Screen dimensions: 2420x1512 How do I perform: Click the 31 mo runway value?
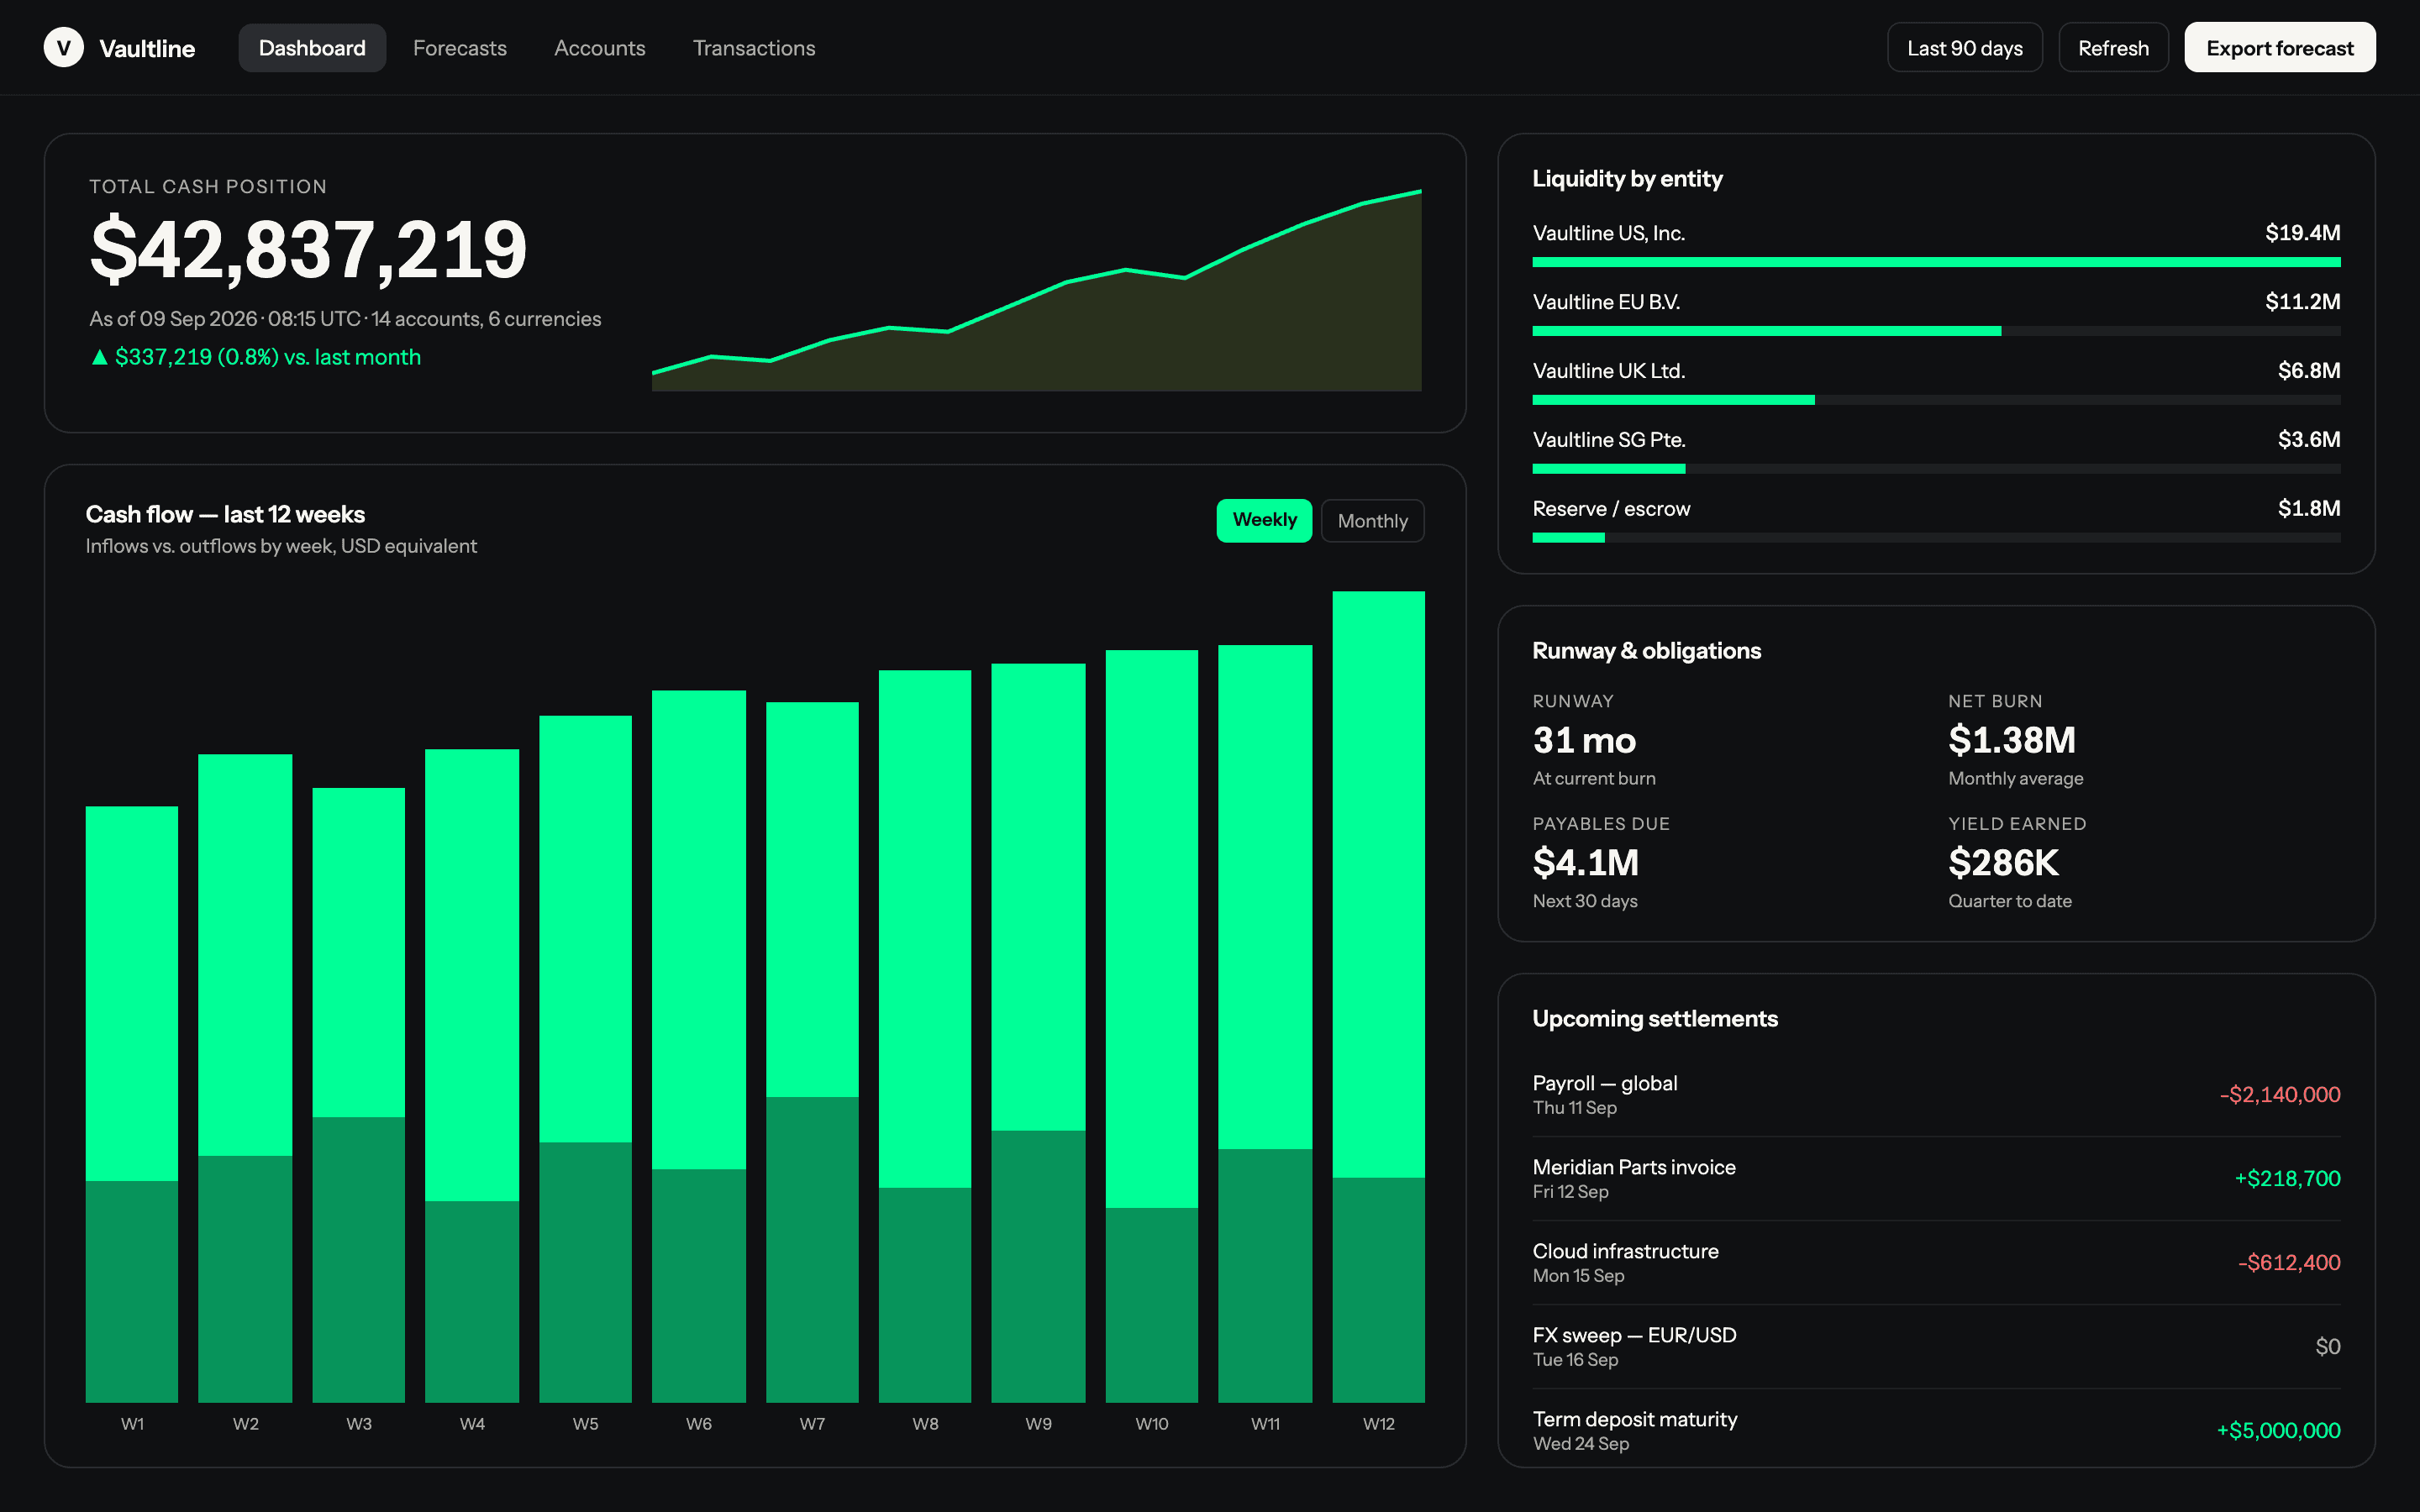1584,740
